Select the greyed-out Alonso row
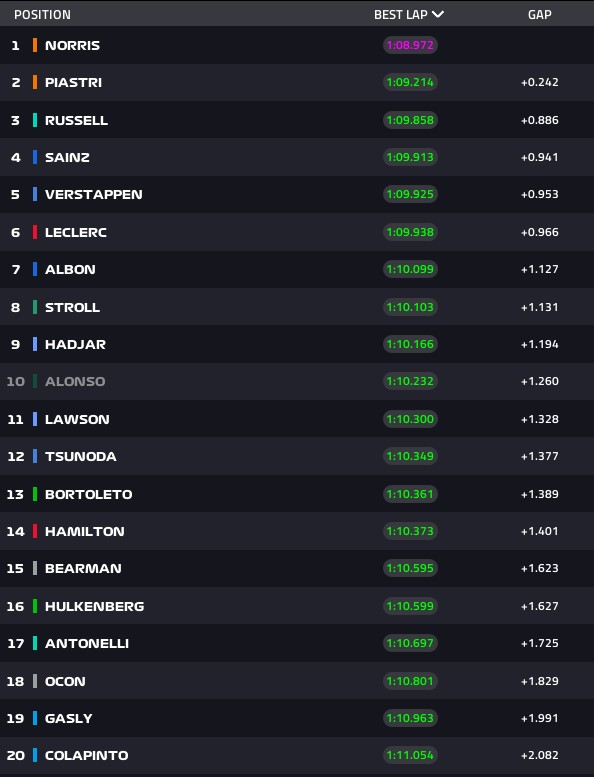This screenshot has width=594, height=777. click(x=297, y=381)
